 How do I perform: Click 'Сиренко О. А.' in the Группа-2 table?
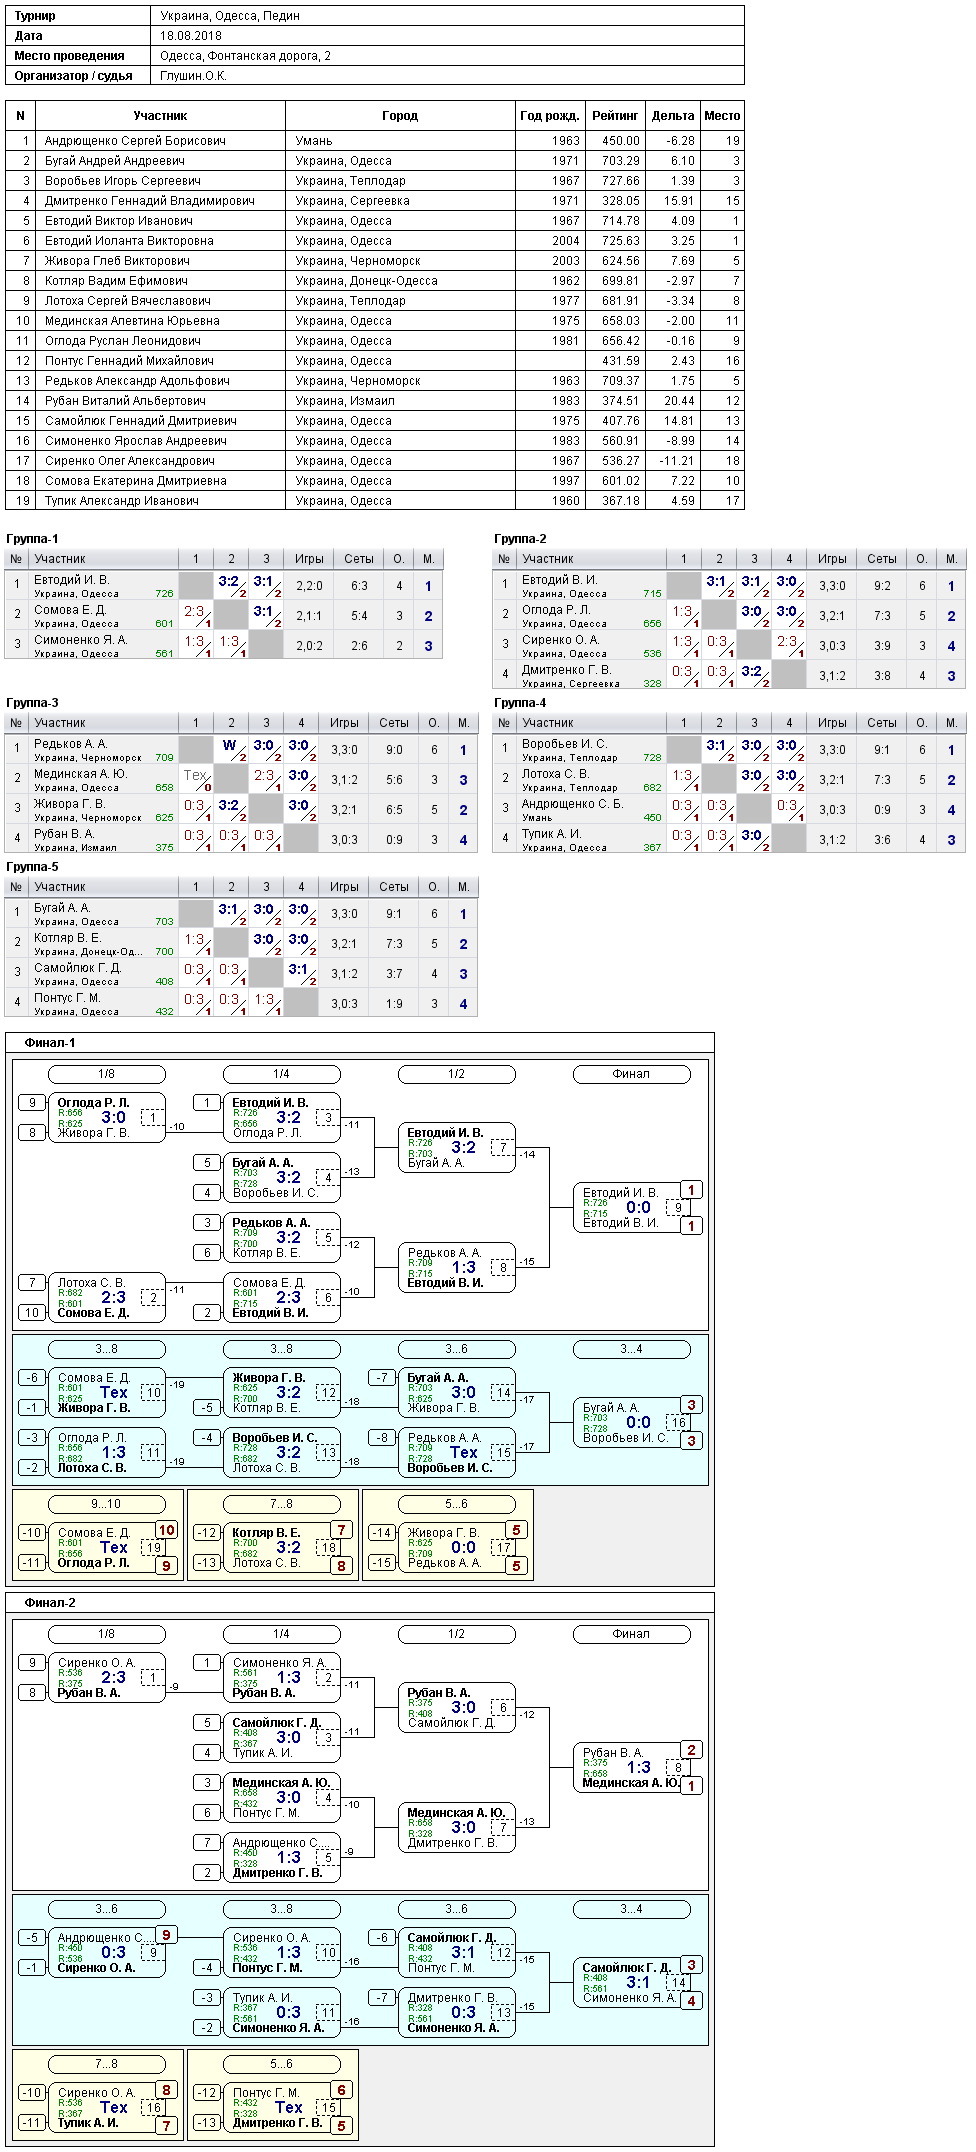560,640
